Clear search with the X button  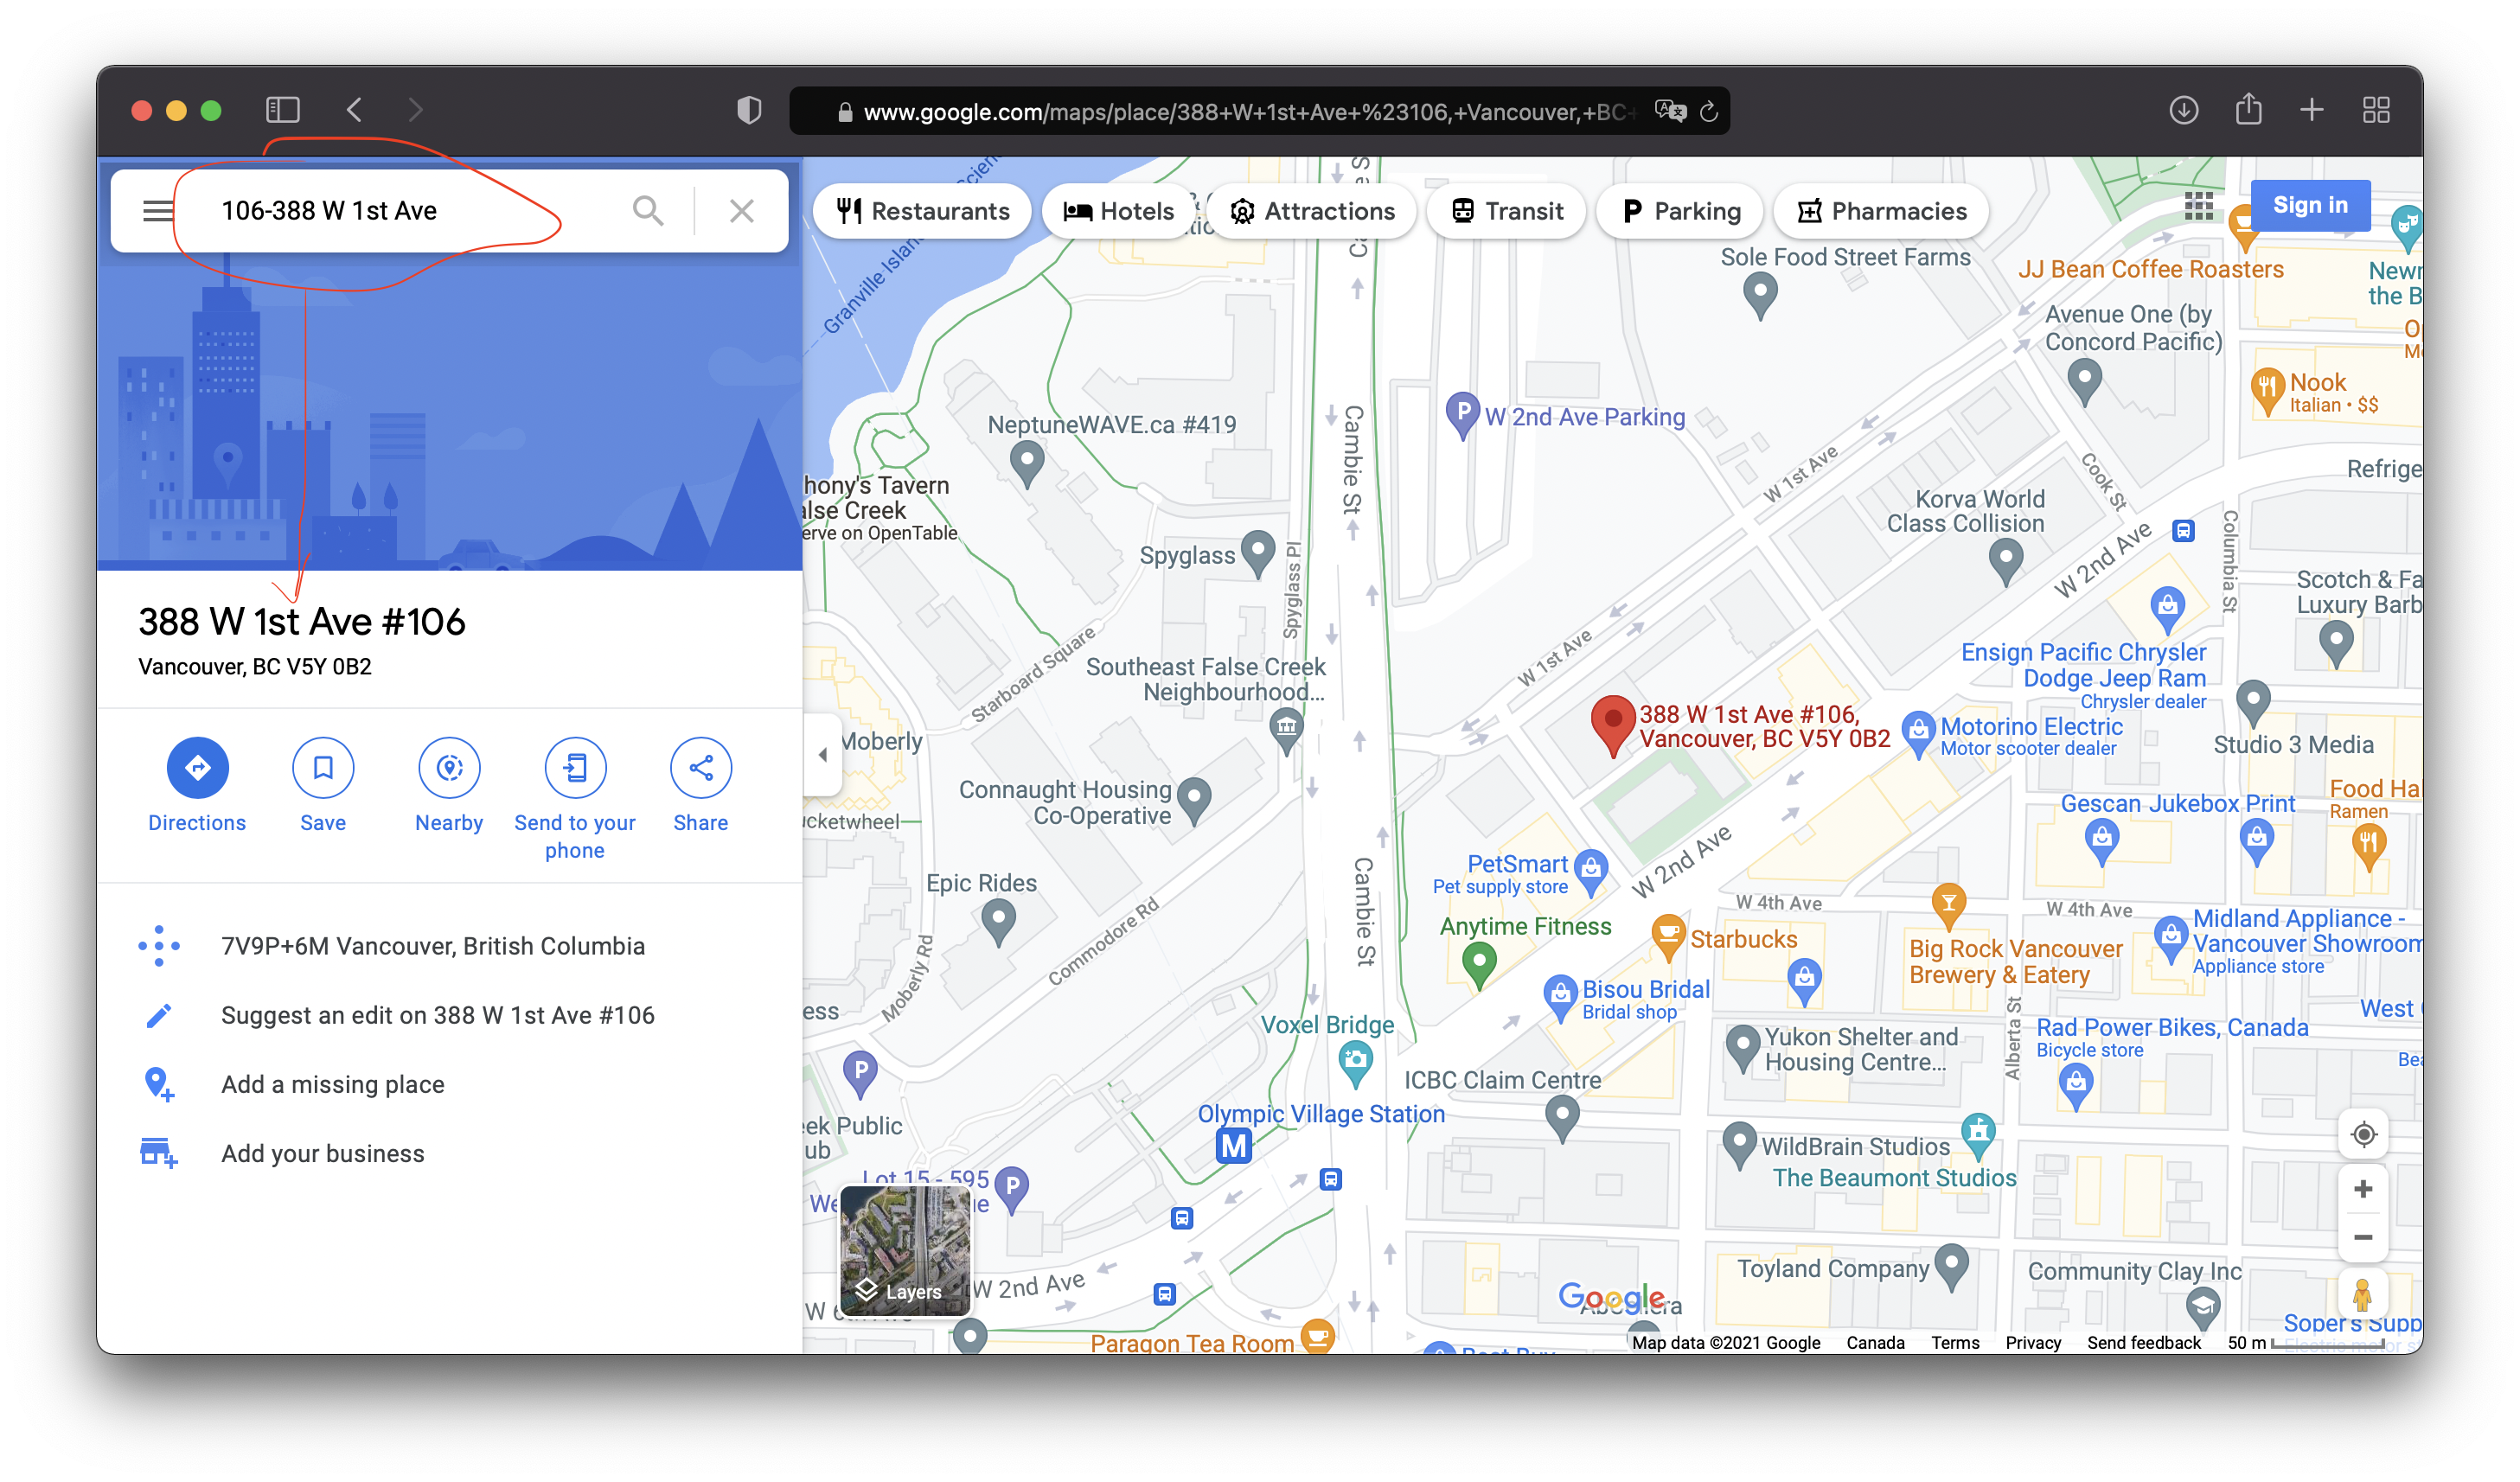(x=741, y=211)
